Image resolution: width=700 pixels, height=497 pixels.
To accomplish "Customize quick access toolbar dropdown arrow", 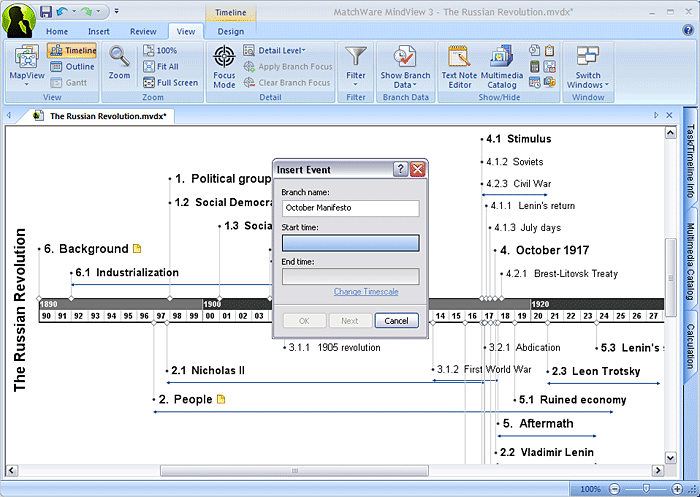I will (117, 11).
